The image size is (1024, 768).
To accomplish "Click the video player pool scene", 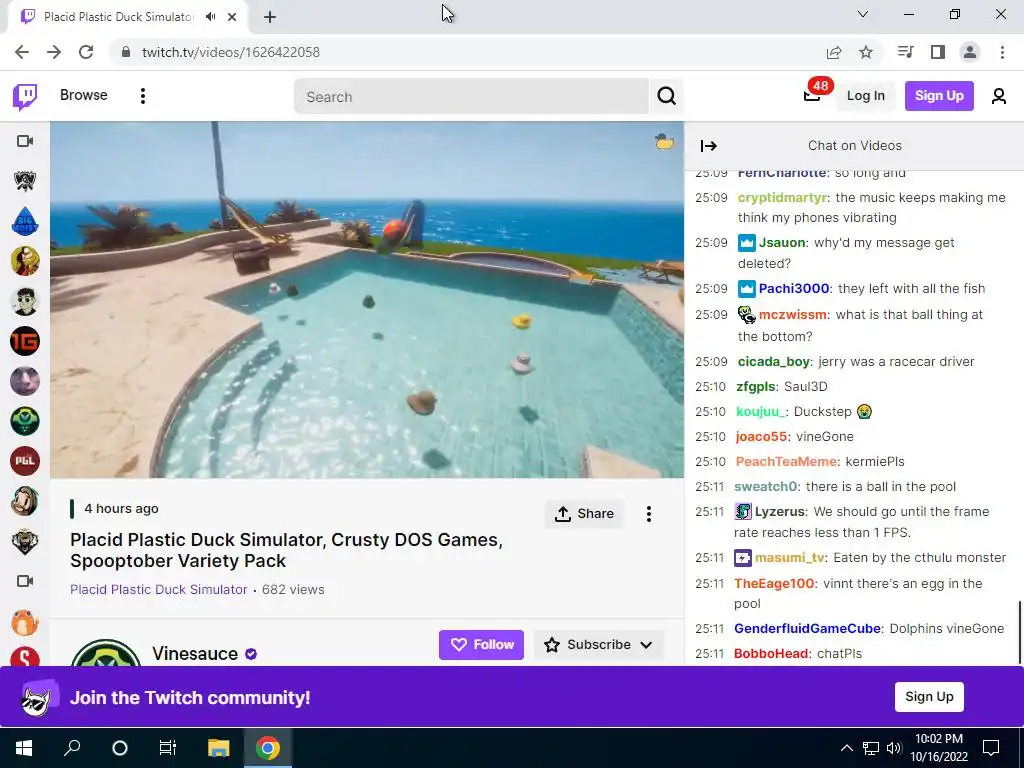I will coord(367,300).
